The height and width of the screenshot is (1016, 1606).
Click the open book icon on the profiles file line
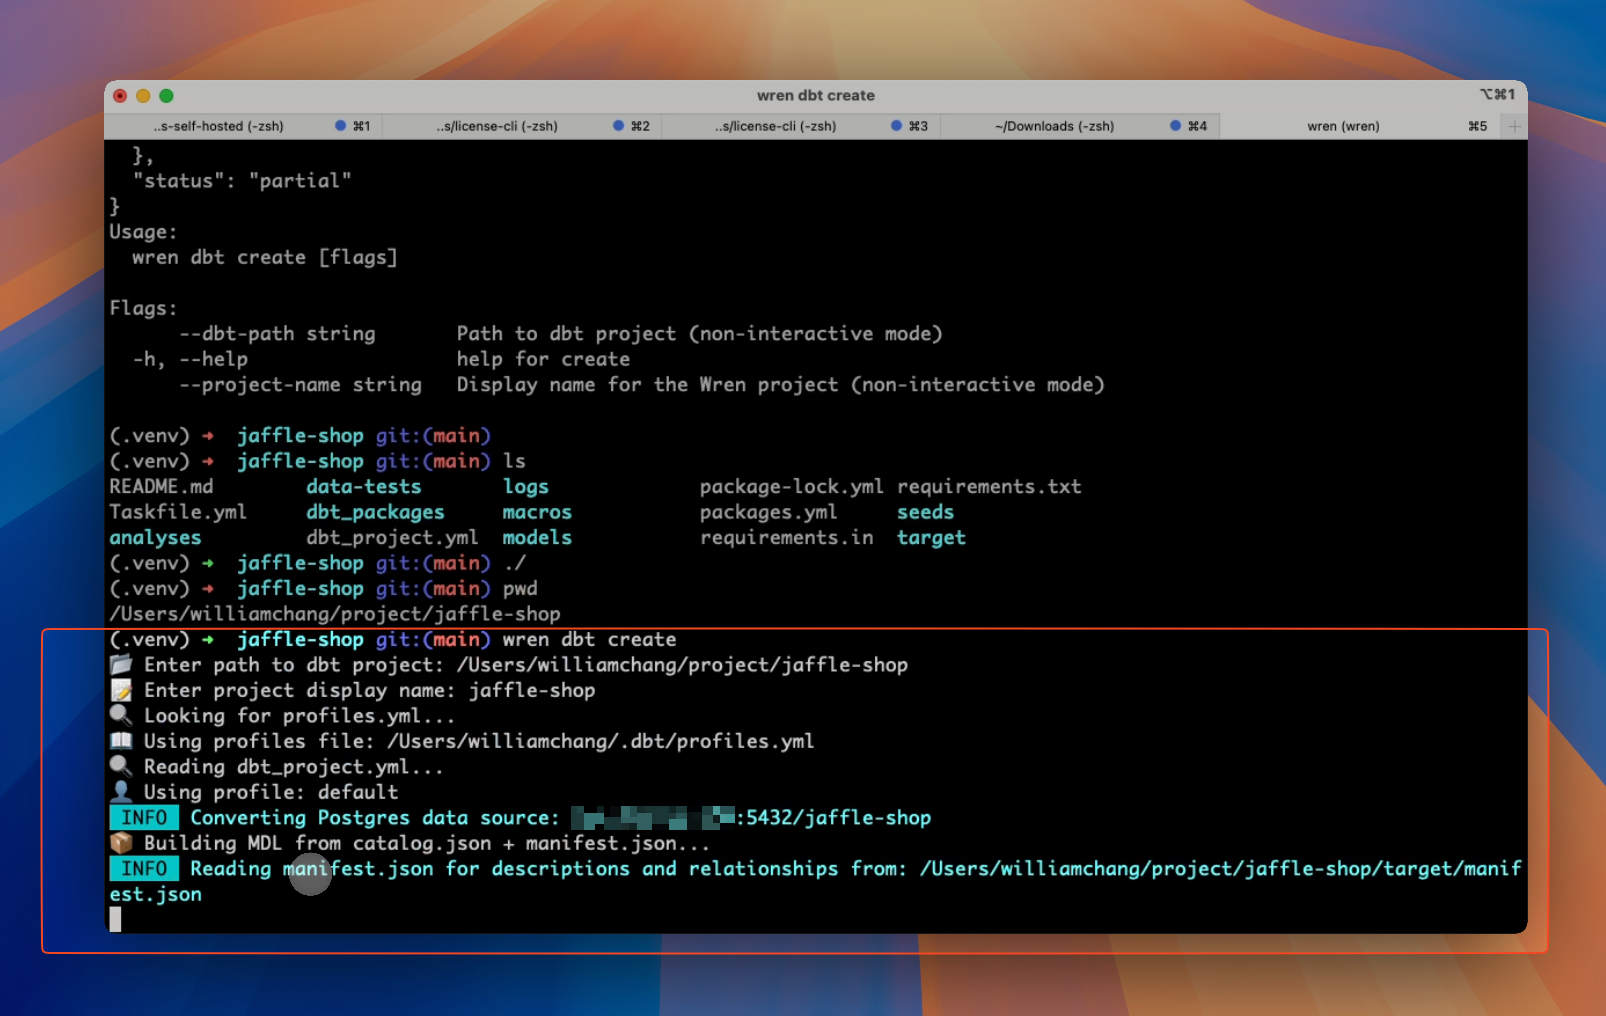[119, 741]
